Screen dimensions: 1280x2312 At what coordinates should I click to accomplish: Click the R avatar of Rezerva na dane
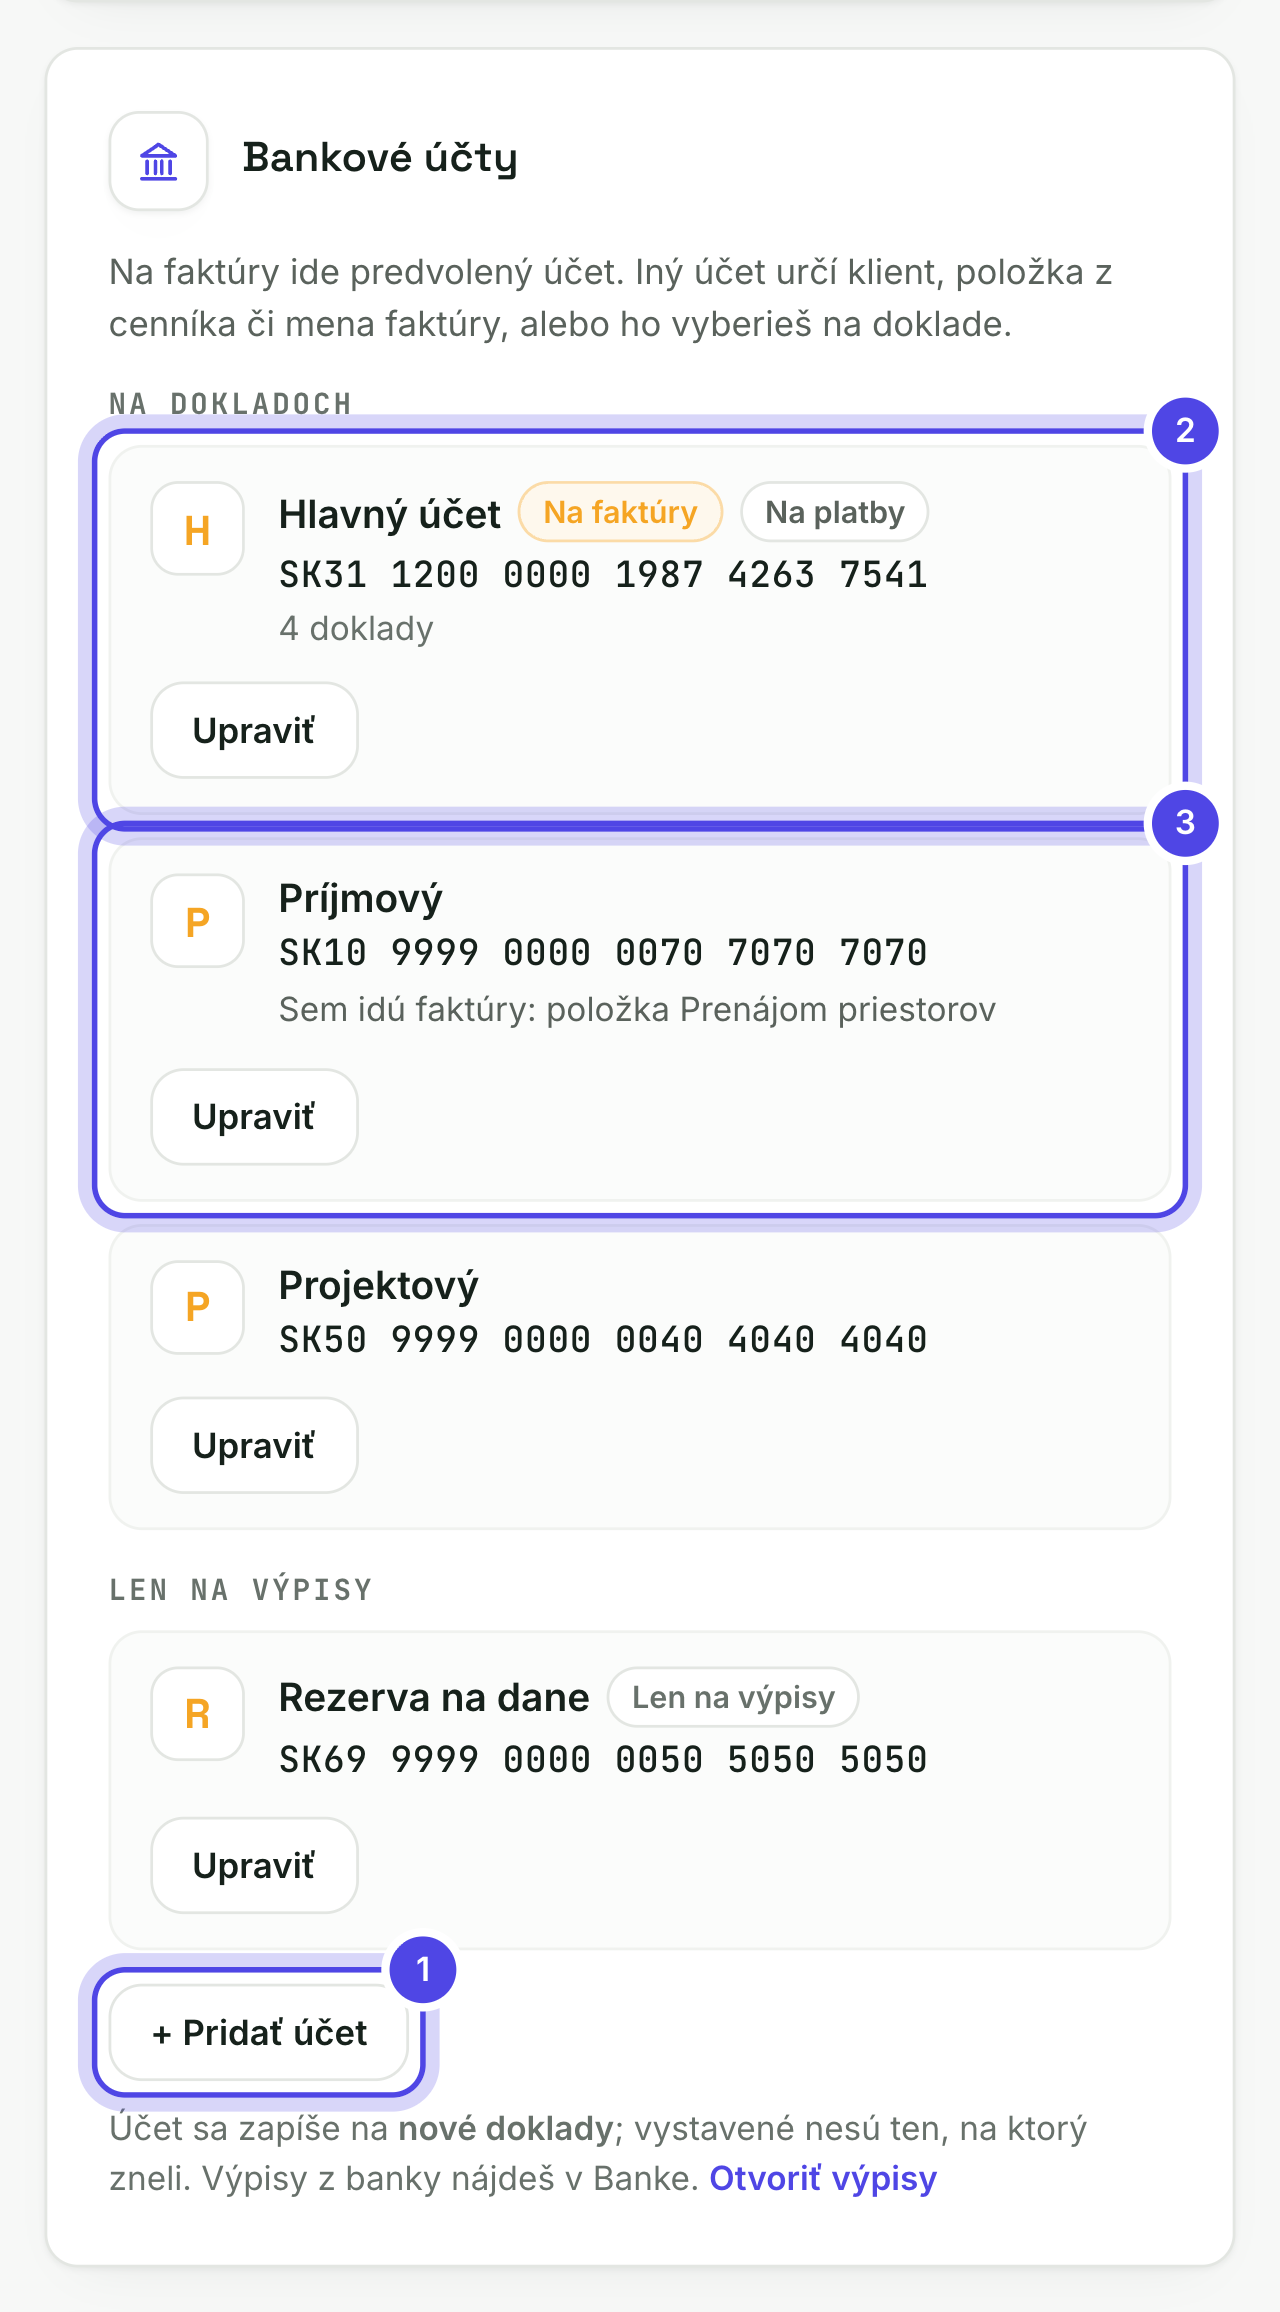click(198, 1714)
